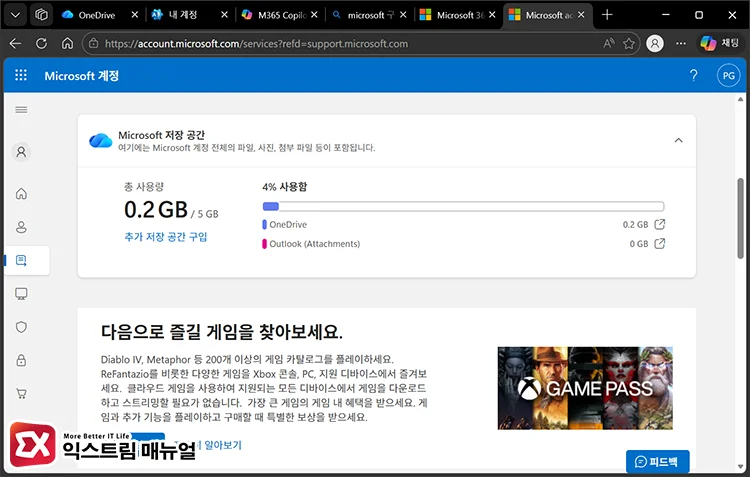This screenshot has width=750, height=477.
Task: Click the browser back arrow
Action: 15,44
